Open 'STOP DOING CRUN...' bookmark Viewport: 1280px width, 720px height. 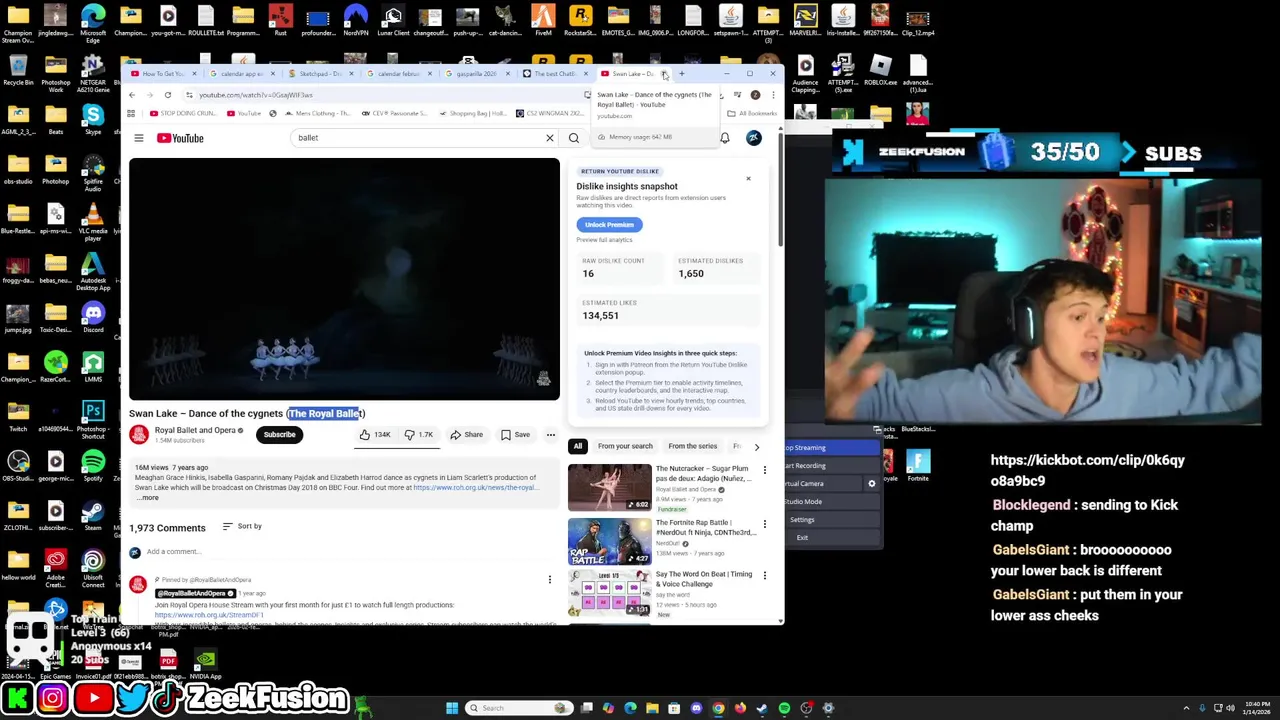coord(182,113)
